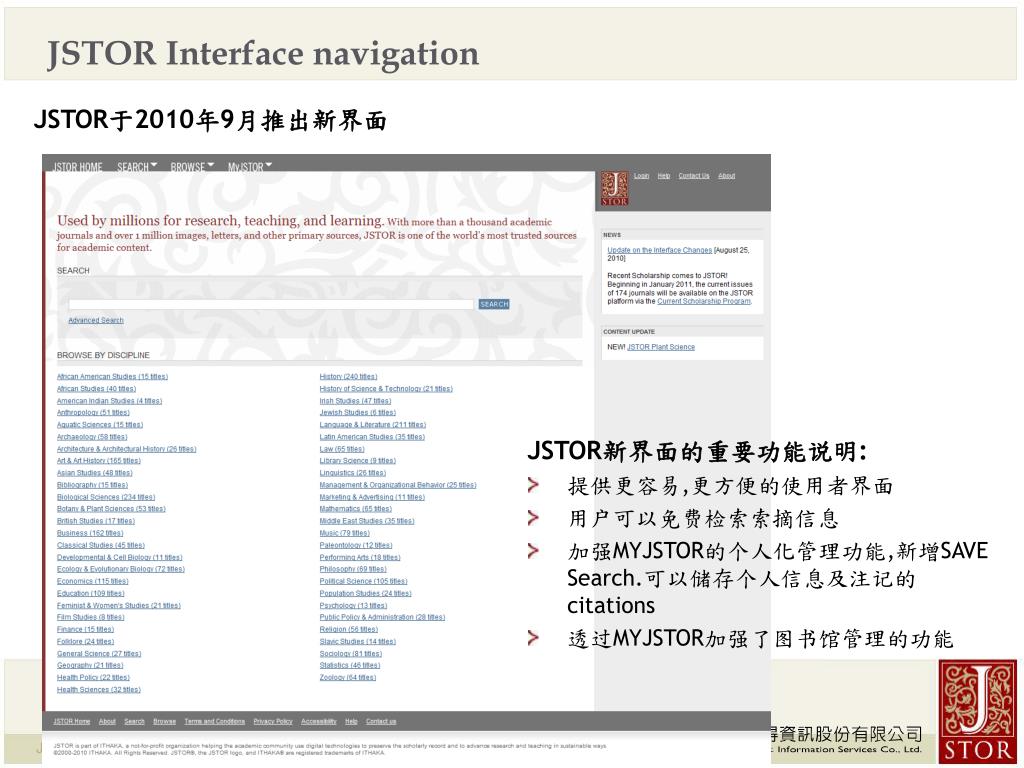
Task: Expand the BROWSE dropdown menu
Action: coord(192,167)
